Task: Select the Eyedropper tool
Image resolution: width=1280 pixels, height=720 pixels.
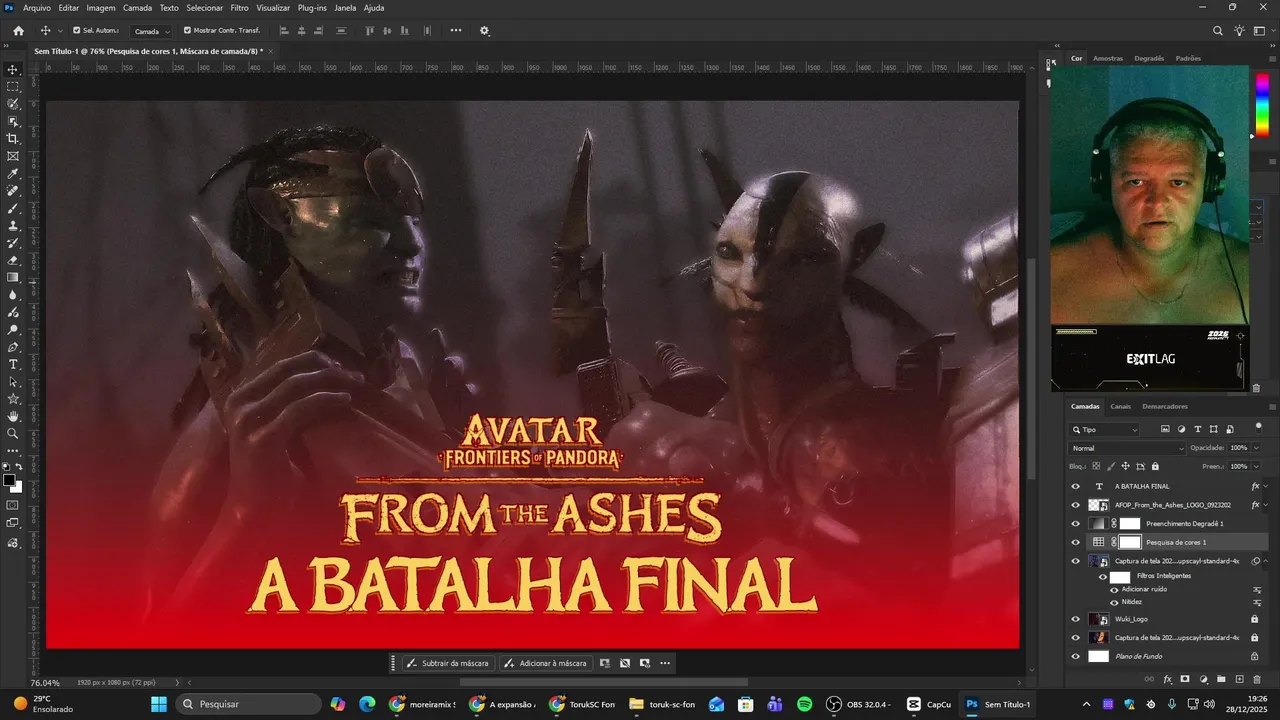Action: tap(13, 174)
